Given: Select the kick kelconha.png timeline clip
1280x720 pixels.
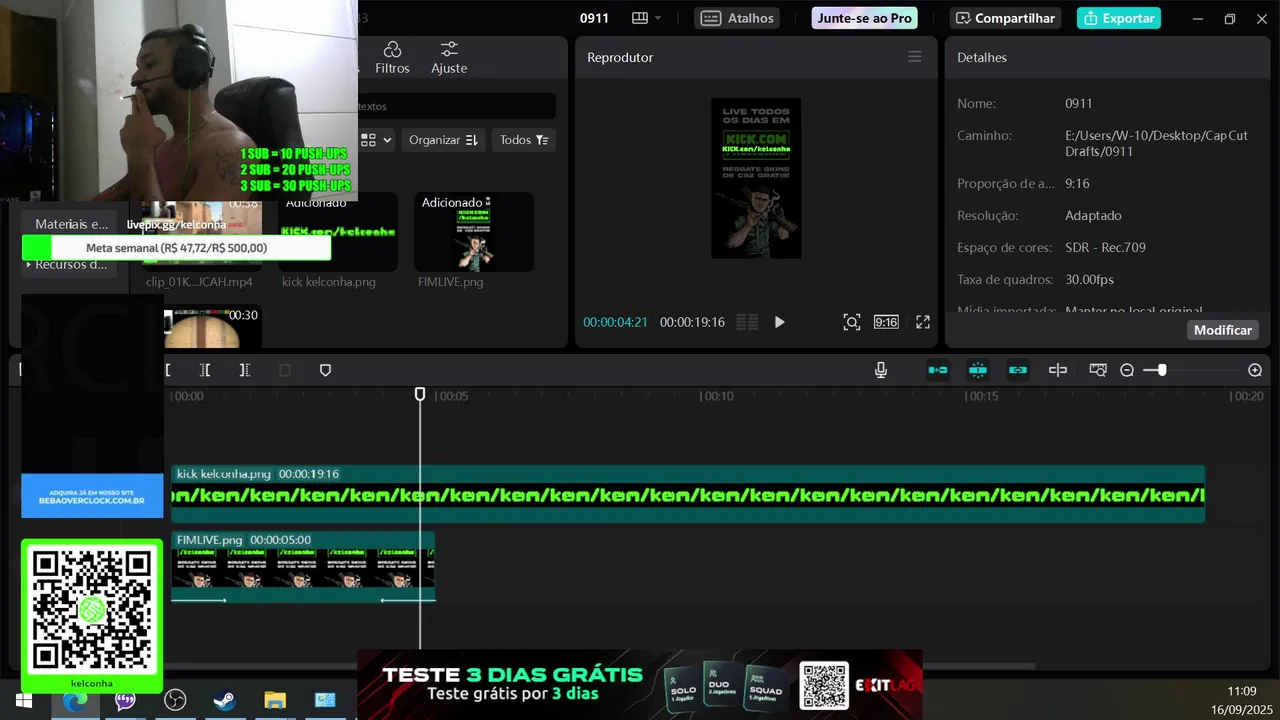Looking at the screenshot, I should coord(688,494).
